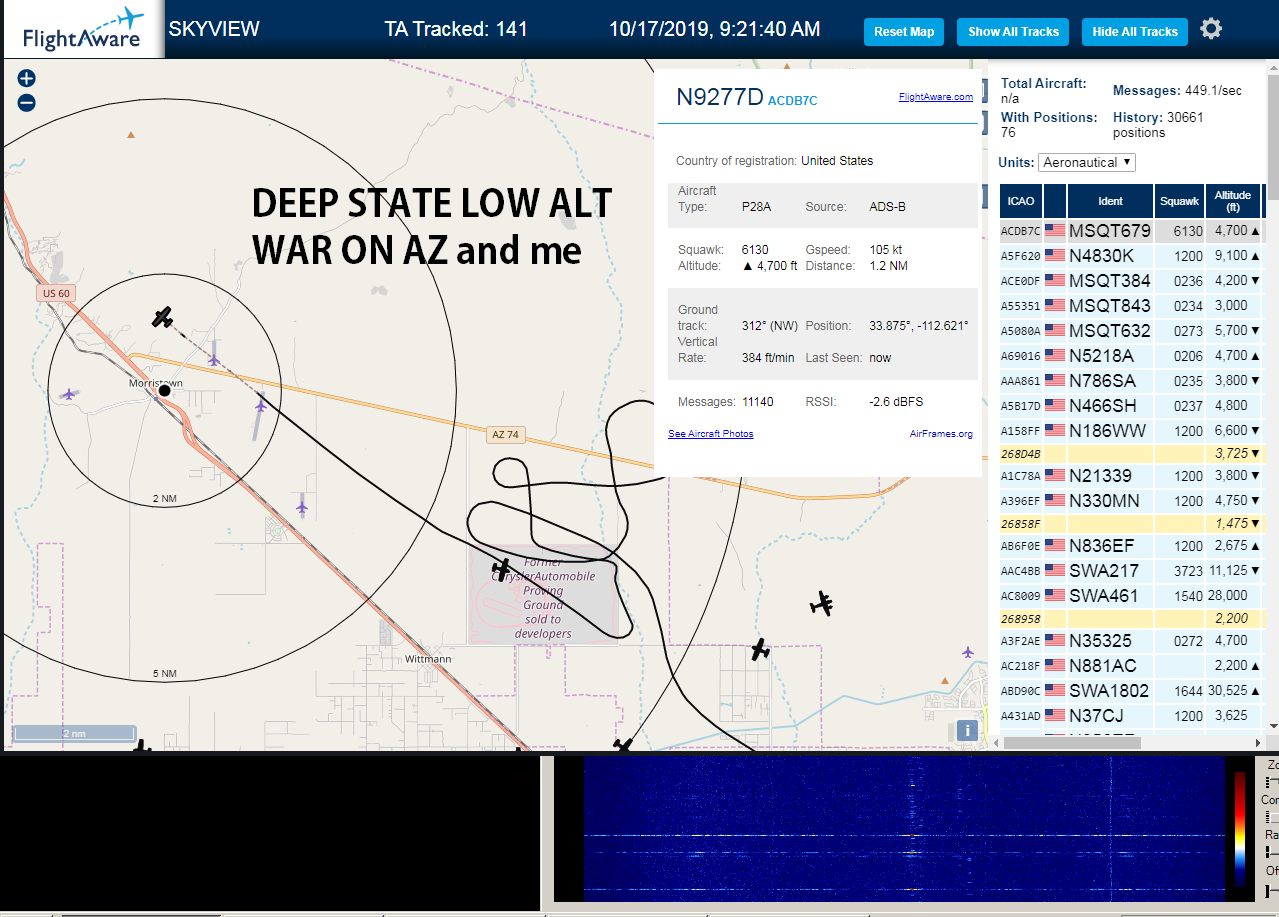Select purple aircraft icon west of Morristown

[68, 394]
